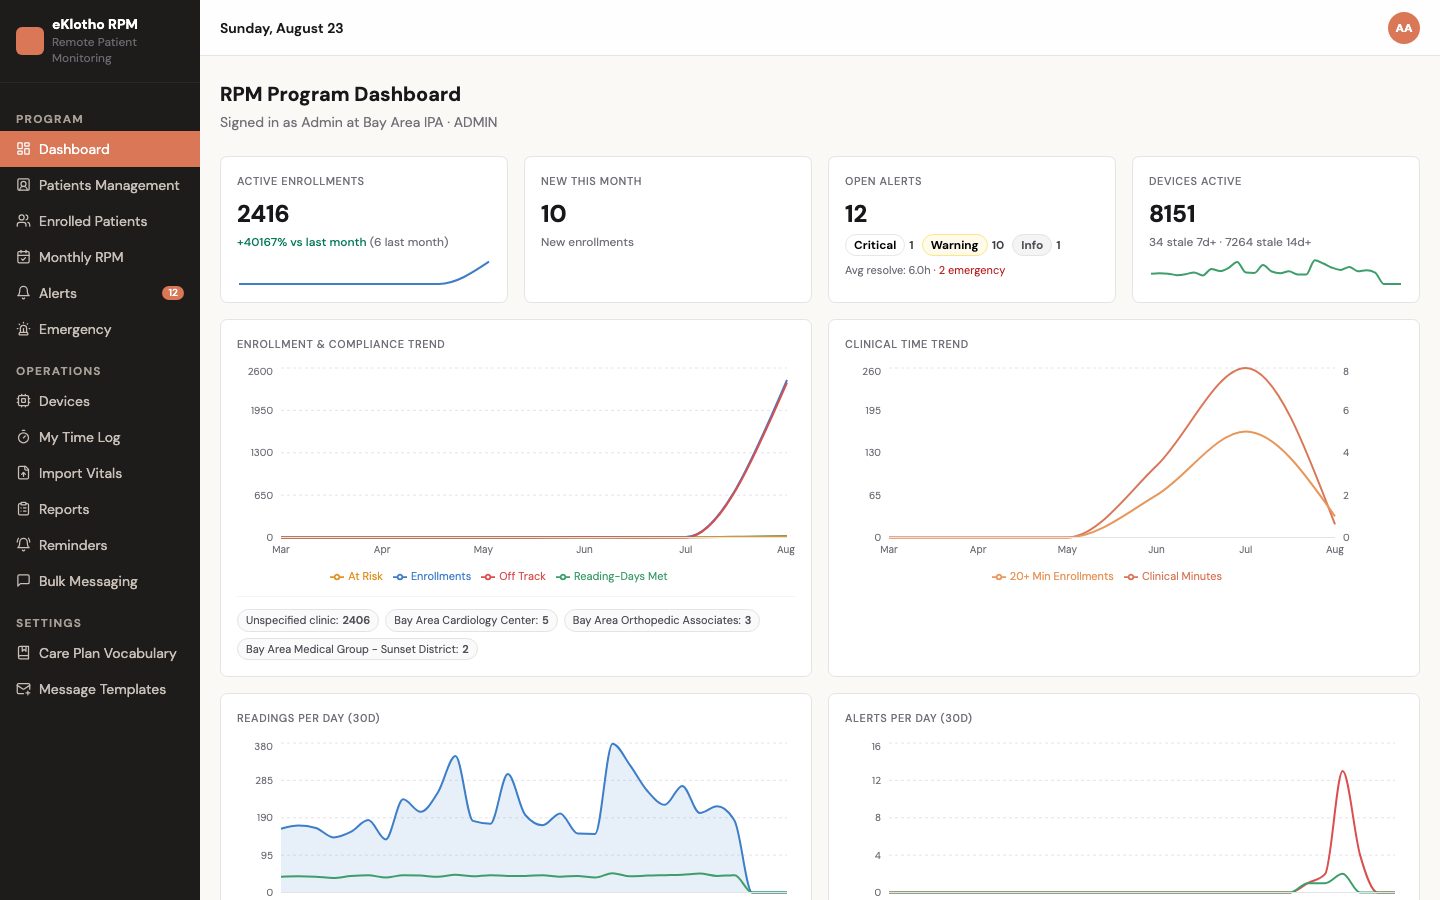Toggle the At Risk legend series
The image size is (1440, 900).
357,576
